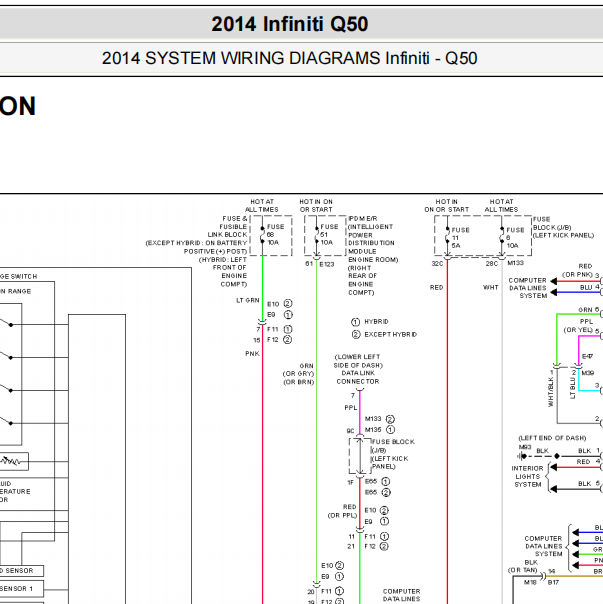Click the 'PPL (OR YEL)' wire label
603x604 pixels.
pos(578,325)
